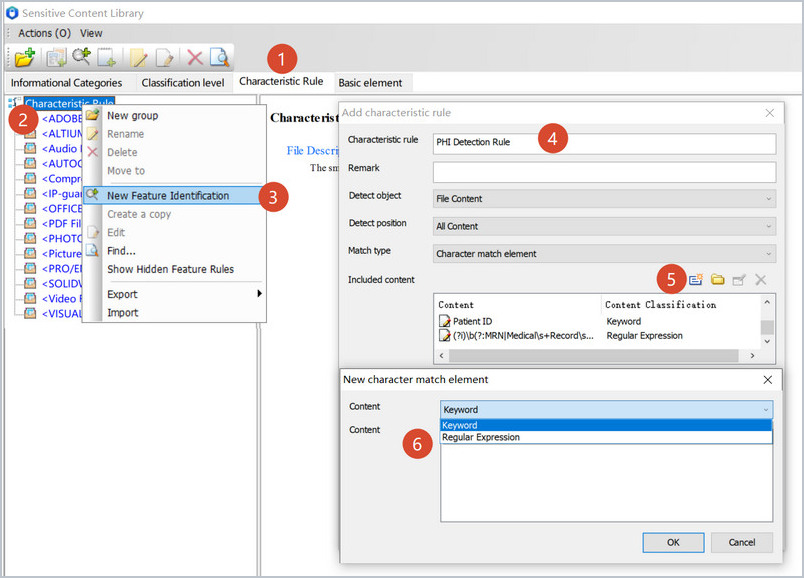
Task: Select the Patient ID content row
Action: [x=598, y=321]
